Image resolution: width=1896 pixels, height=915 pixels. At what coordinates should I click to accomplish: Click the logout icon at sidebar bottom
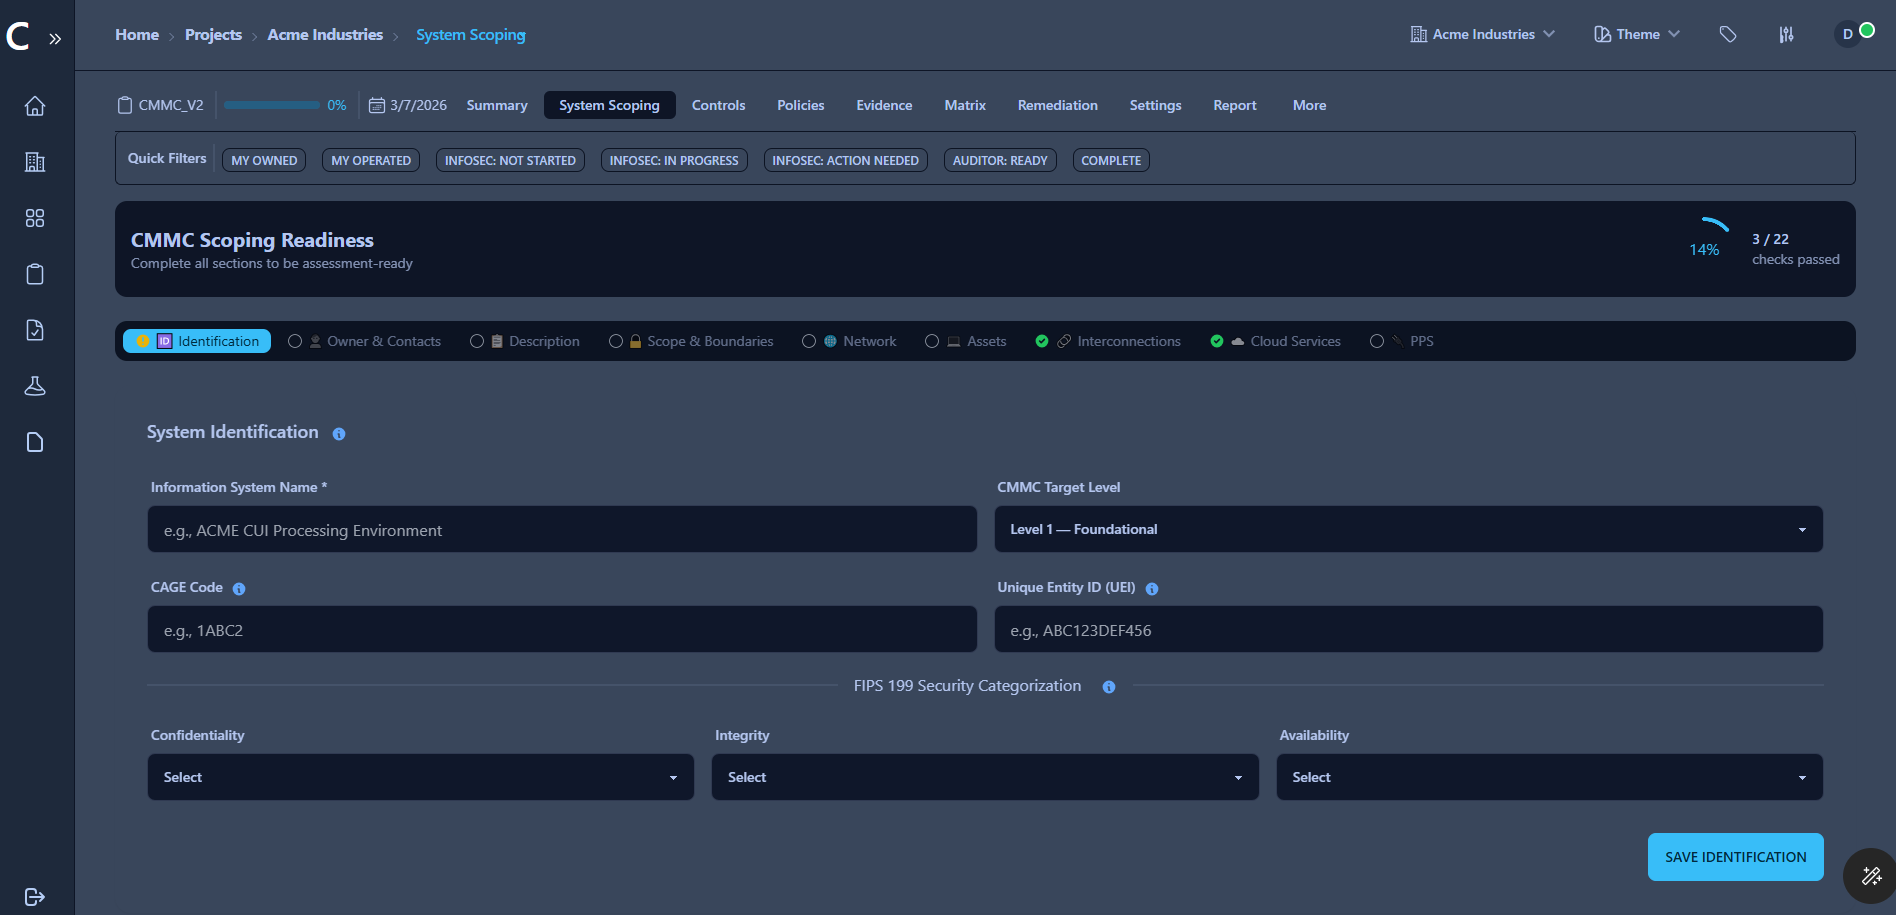35,897
